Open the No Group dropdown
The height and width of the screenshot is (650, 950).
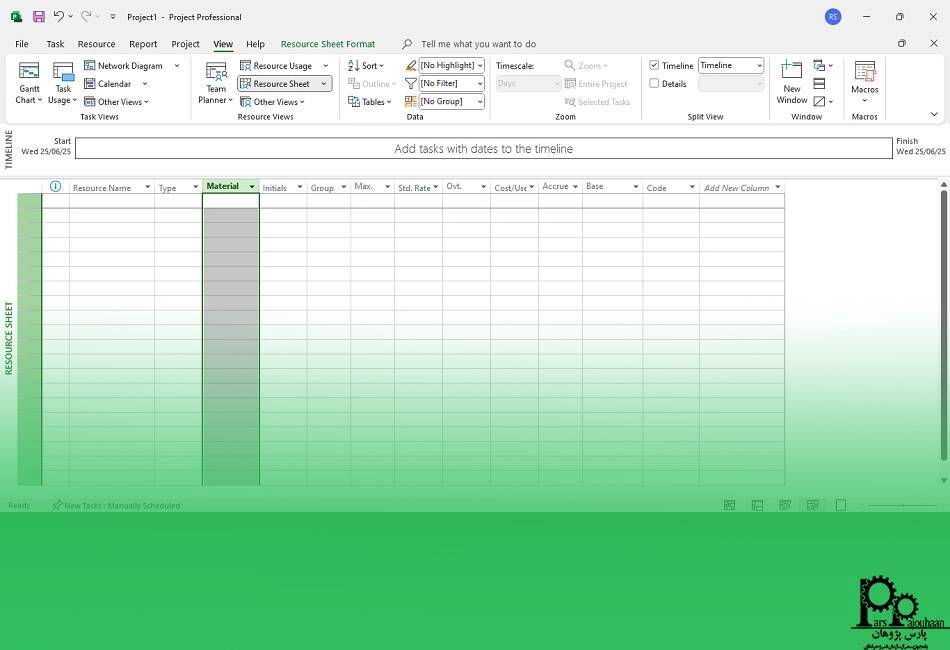point(450,102)
